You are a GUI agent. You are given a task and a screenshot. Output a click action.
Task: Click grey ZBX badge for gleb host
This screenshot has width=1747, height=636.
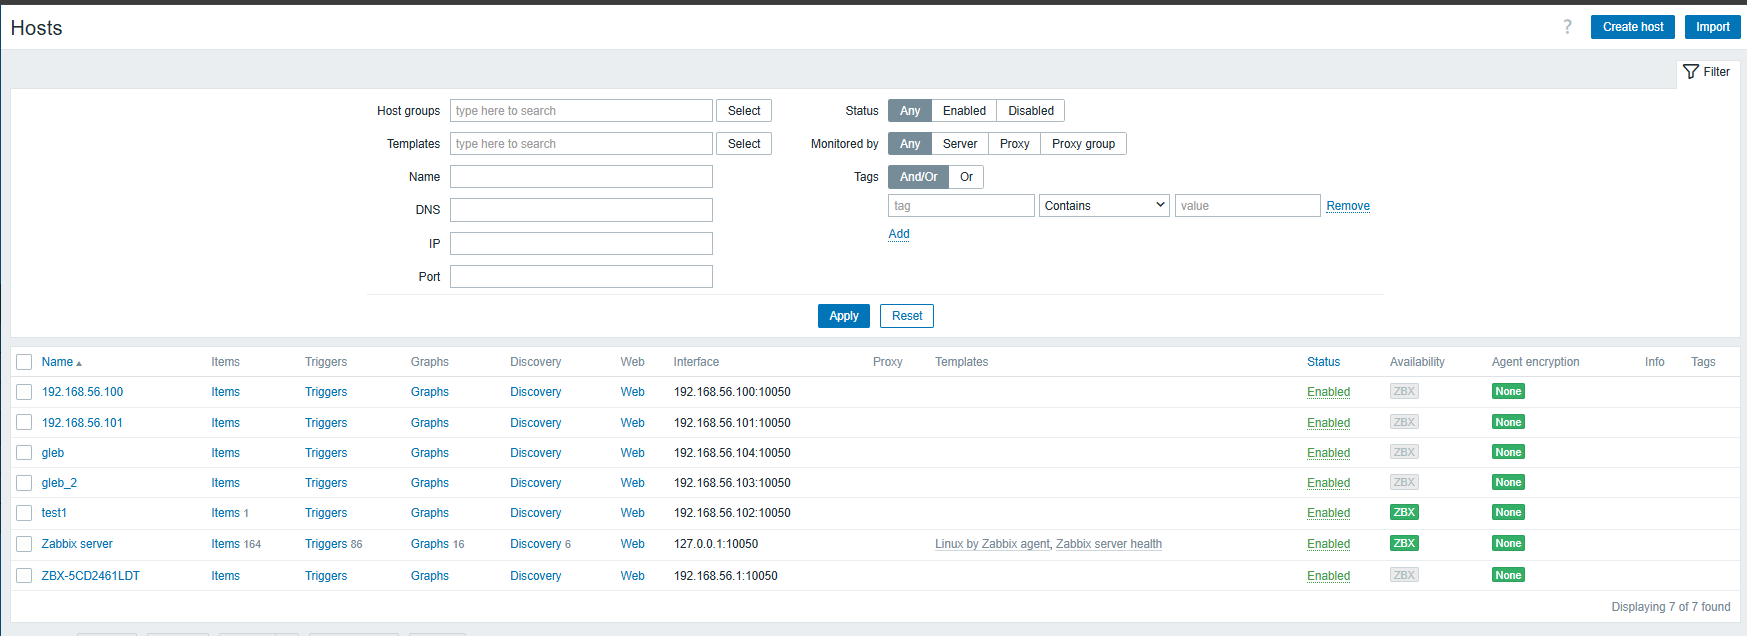tap(1404, 452)
